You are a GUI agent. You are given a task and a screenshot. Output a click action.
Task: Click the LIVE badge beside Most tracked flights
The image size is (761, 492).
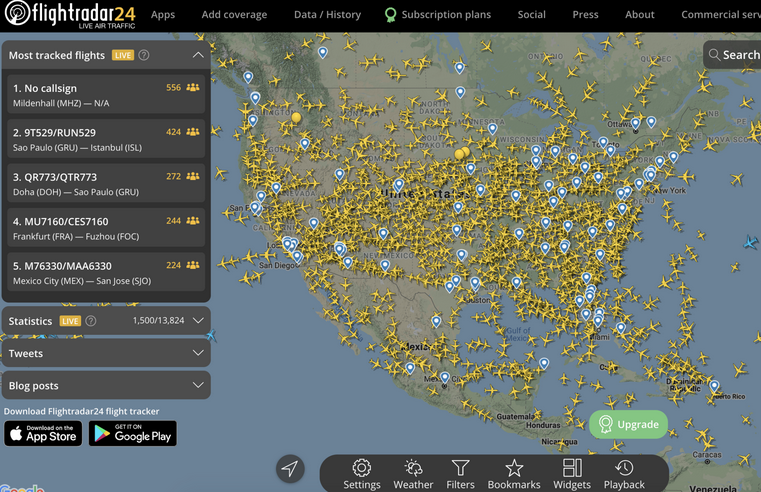(123, 55)
